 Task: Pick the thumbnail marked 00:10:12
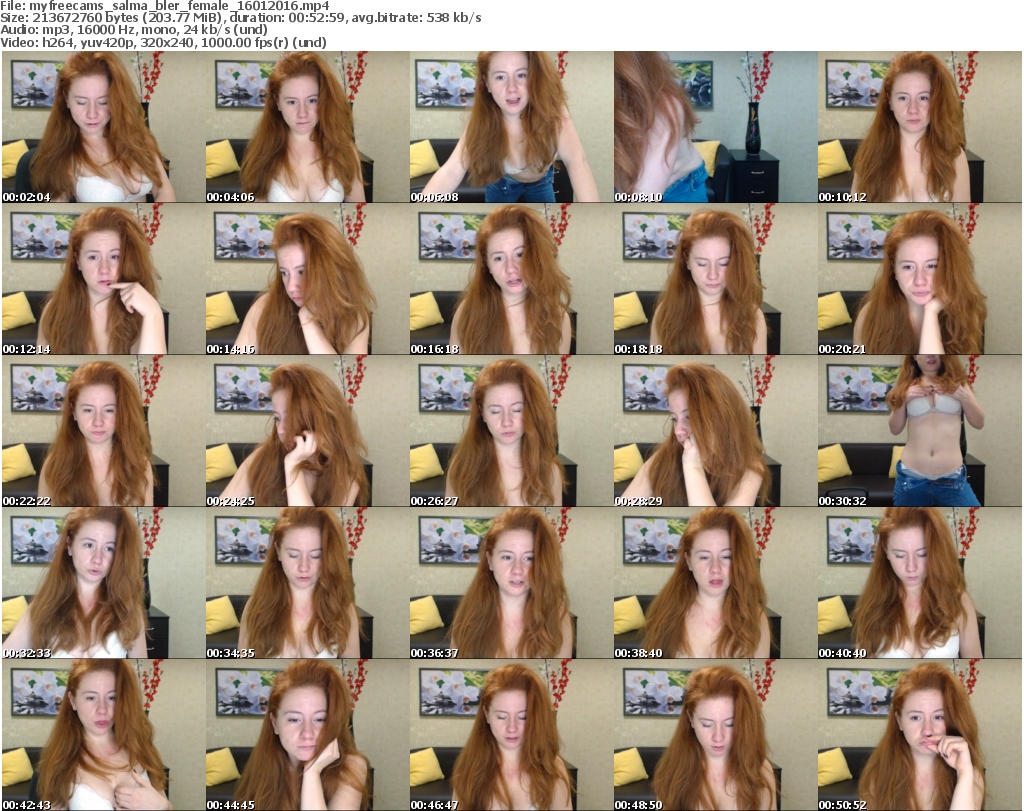(x=920, y=127)
